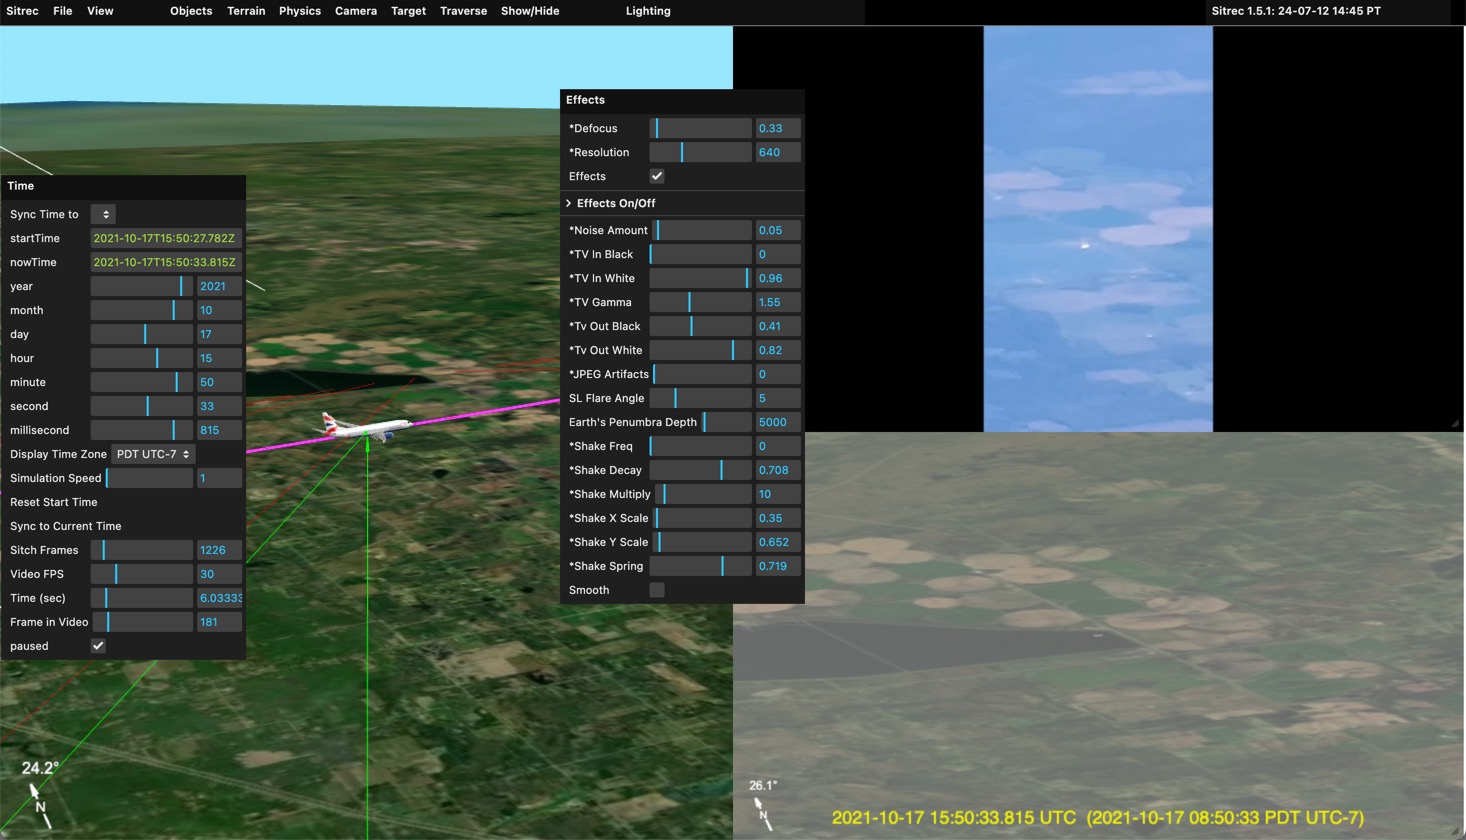Expand the Effects On/Off section
The image size is (1466, 840).
pos(615,203)
